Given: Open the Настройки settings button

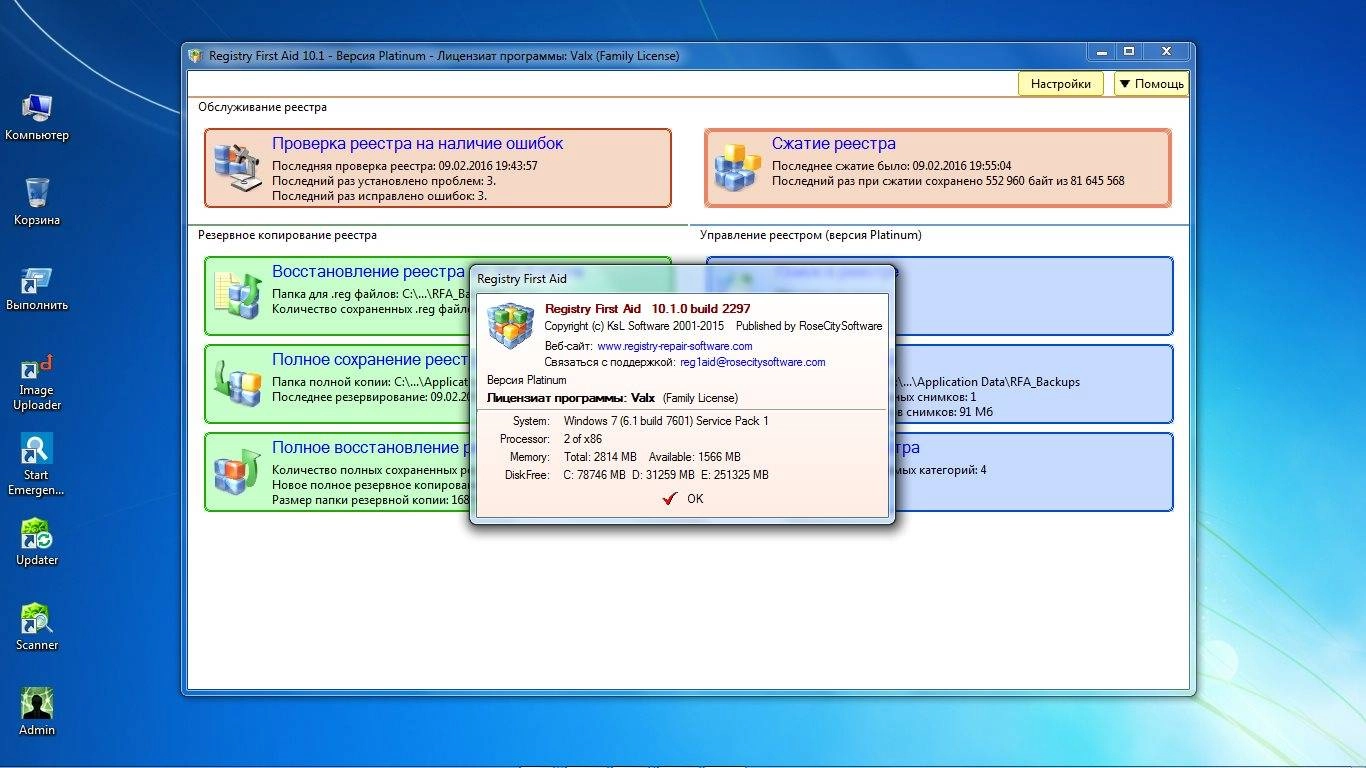Looking at the screenshot, I should click(x=1061, y=84).
